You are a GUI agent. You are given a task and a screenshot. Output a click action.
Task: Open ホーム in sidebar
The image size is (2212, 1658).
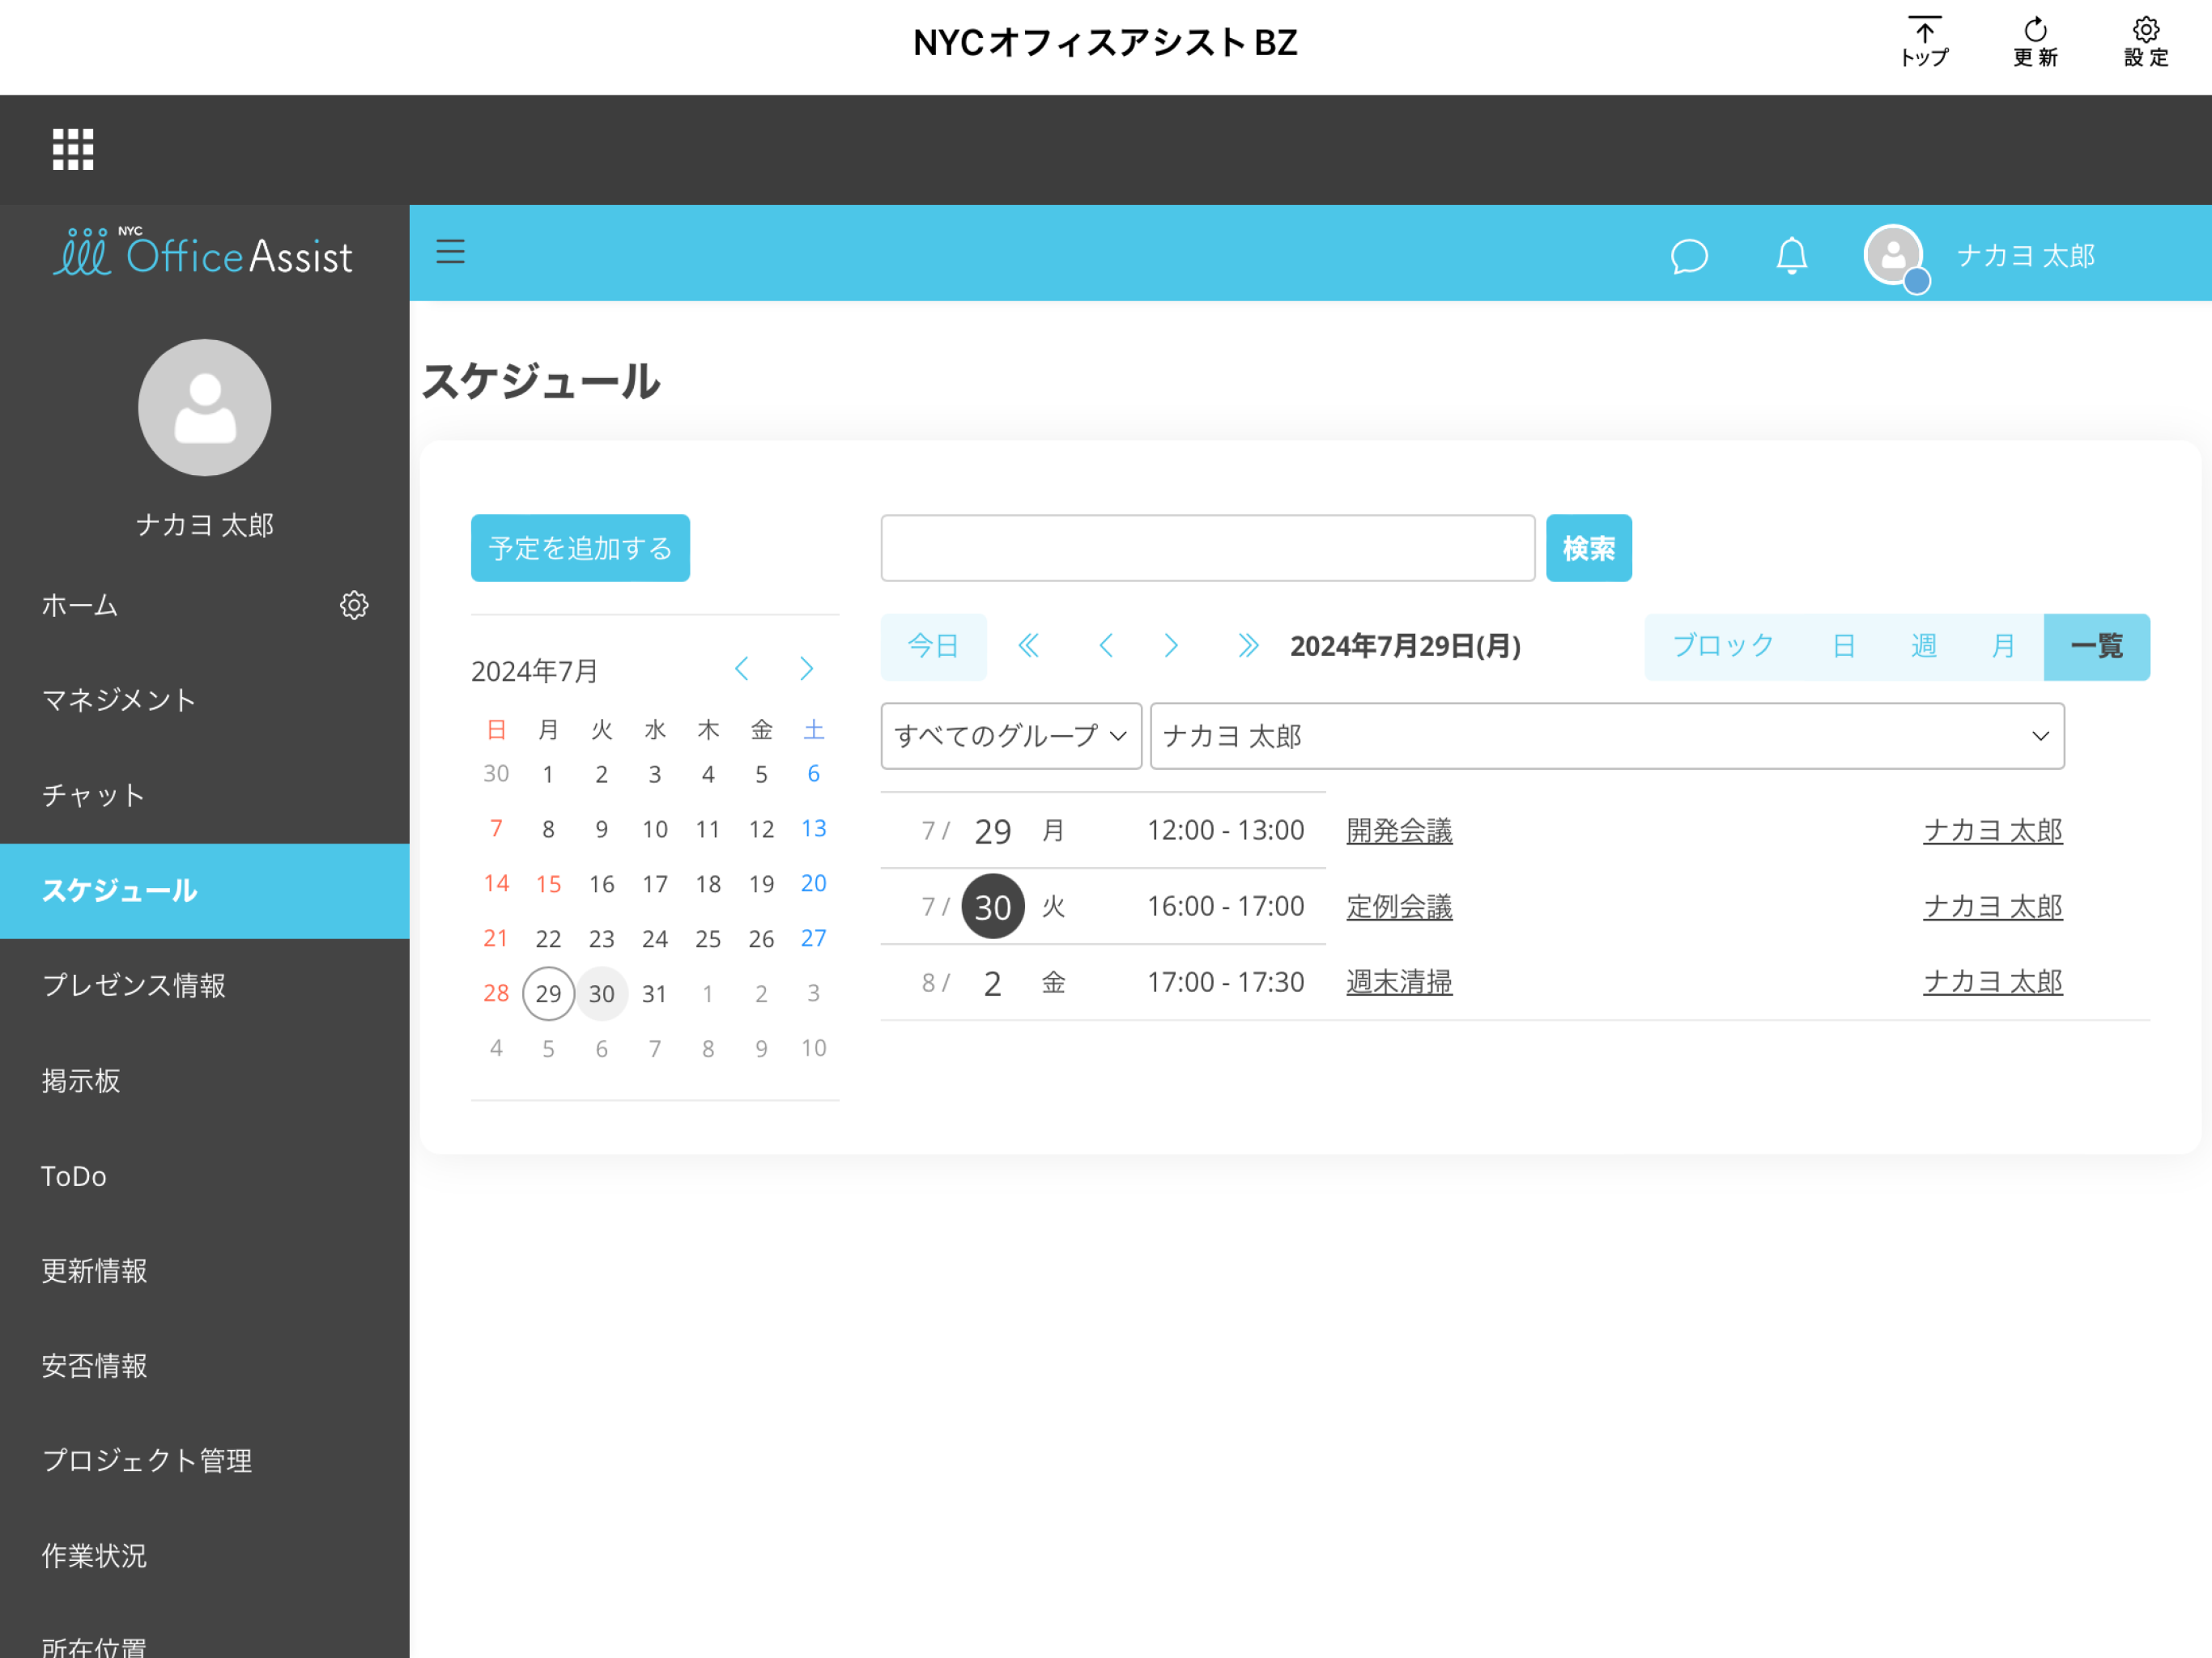(80, 605)
